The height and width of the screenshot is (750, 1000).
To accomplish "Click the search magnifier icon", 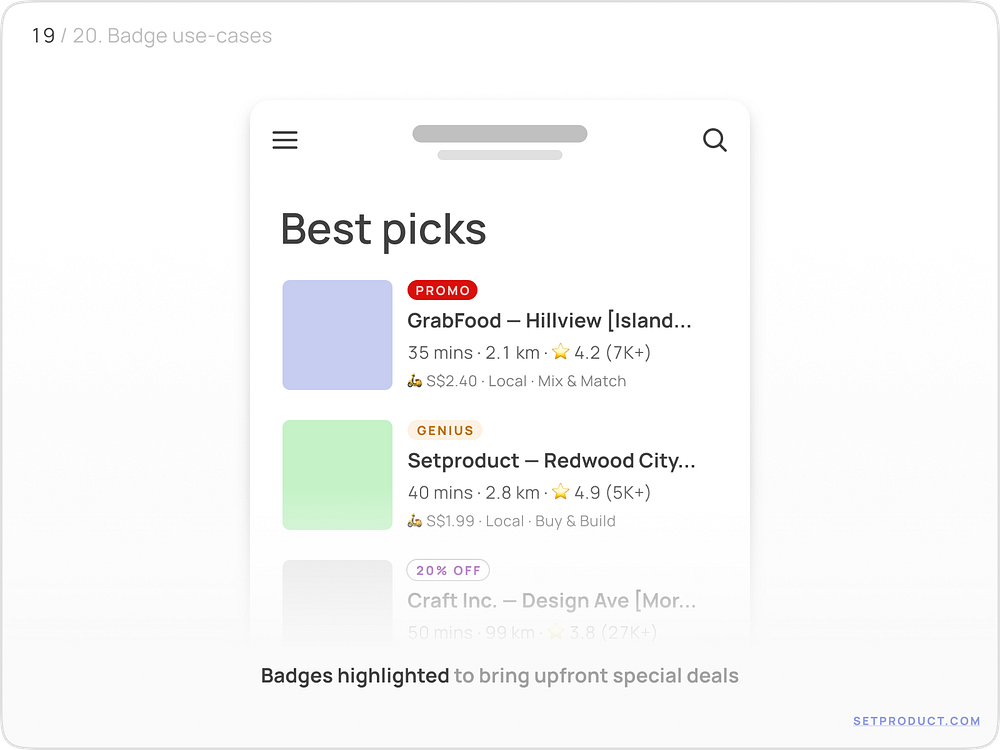I will (715, 140).
